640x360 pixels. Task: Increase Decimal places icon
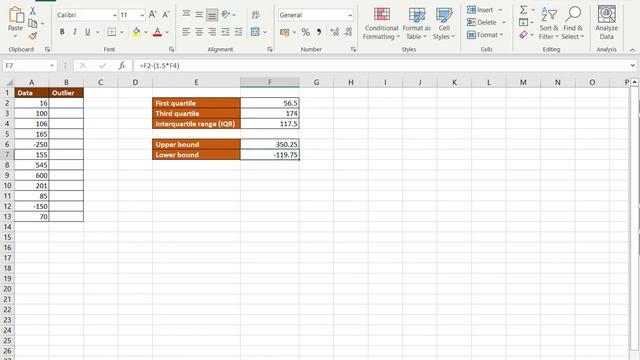[x=335, y=32]
